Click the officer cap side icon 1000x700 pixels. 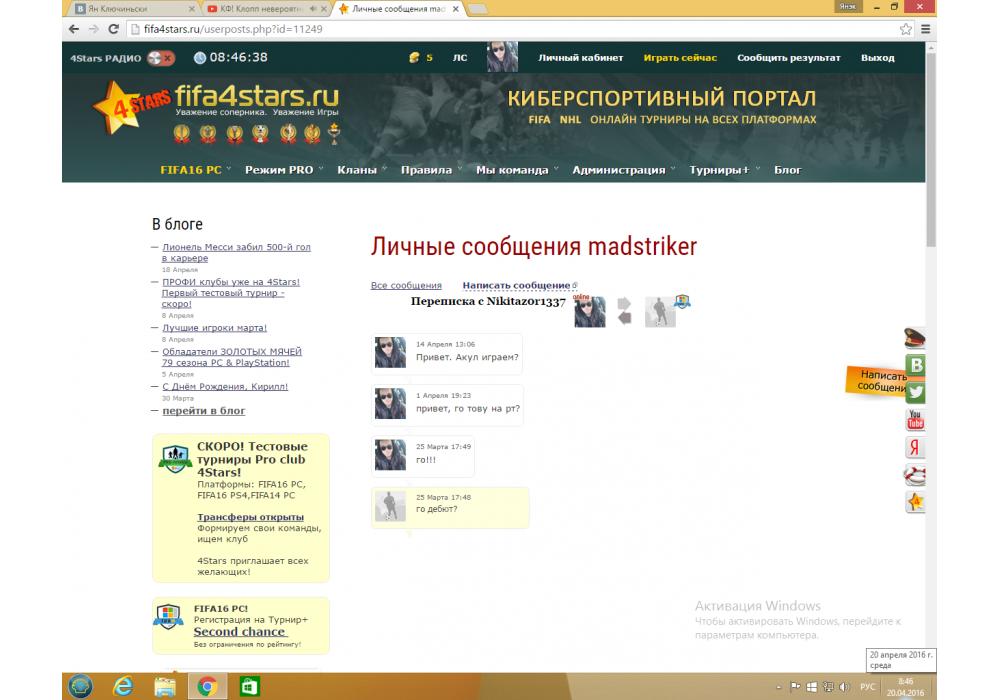[x=915, y=338]
